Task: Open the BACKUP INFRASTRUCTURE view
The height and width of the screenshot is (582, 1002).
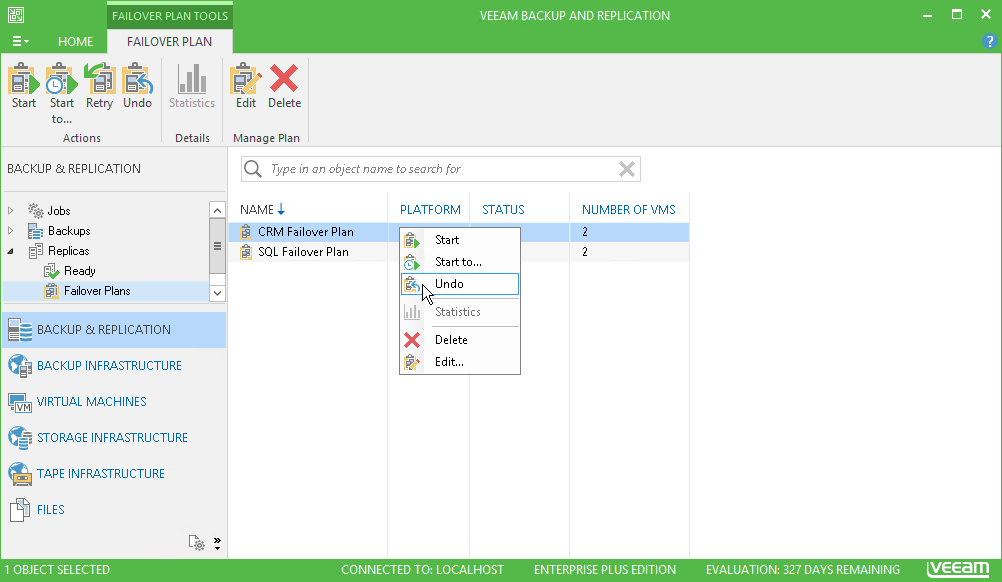Action: pyautogui.click(x=109, y=365)
